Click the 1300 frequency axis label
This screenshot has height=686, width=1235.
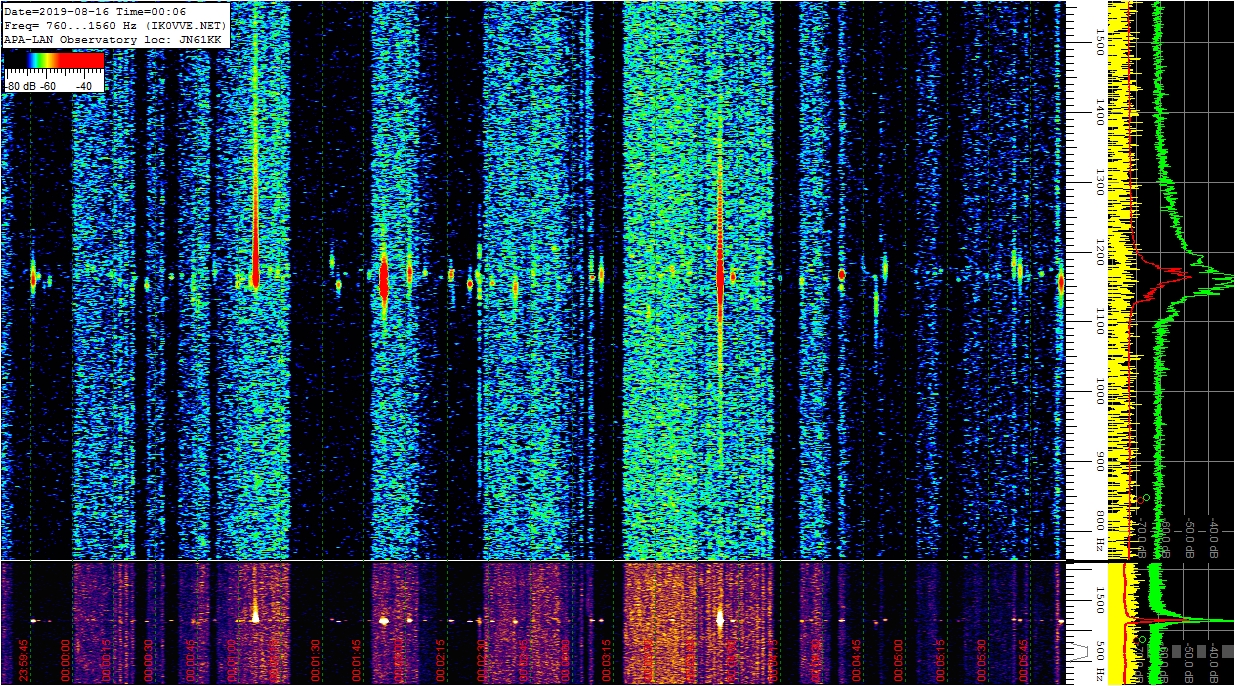pos(1099,181)
